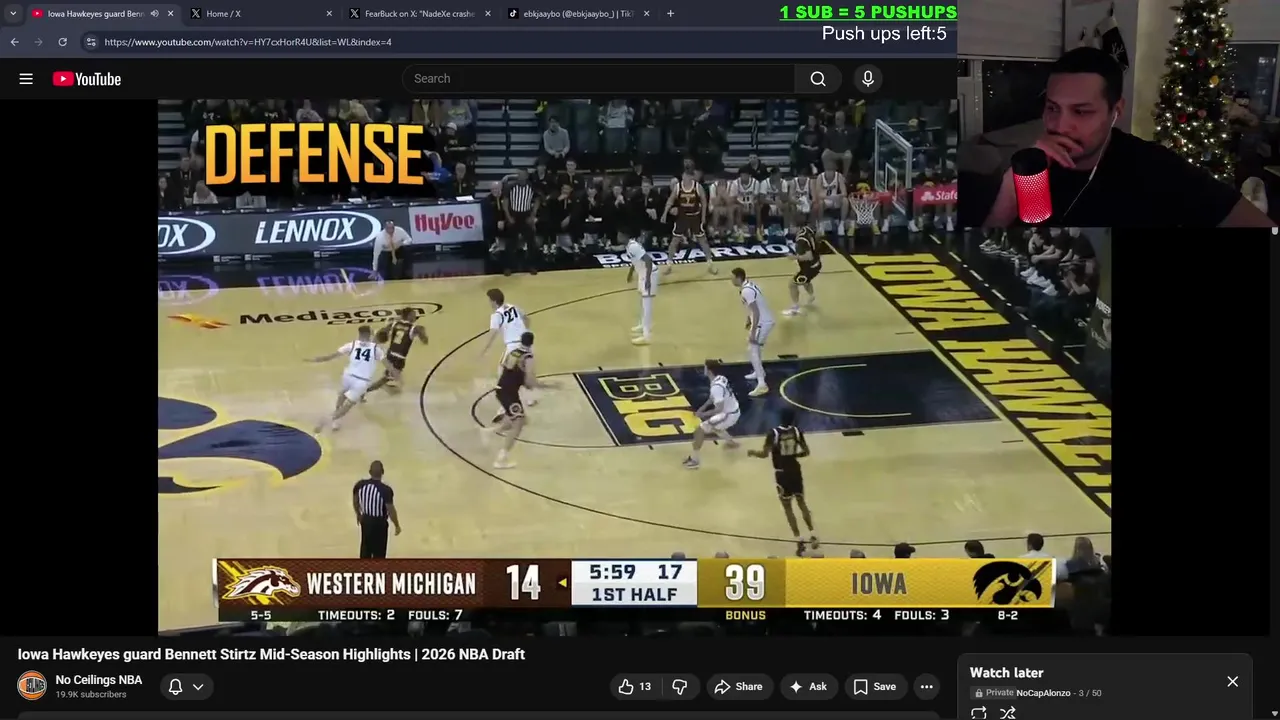Screen dimensions: 1280x720
Task: Open the three-dot more actions menu
Action: click(927, 687)
